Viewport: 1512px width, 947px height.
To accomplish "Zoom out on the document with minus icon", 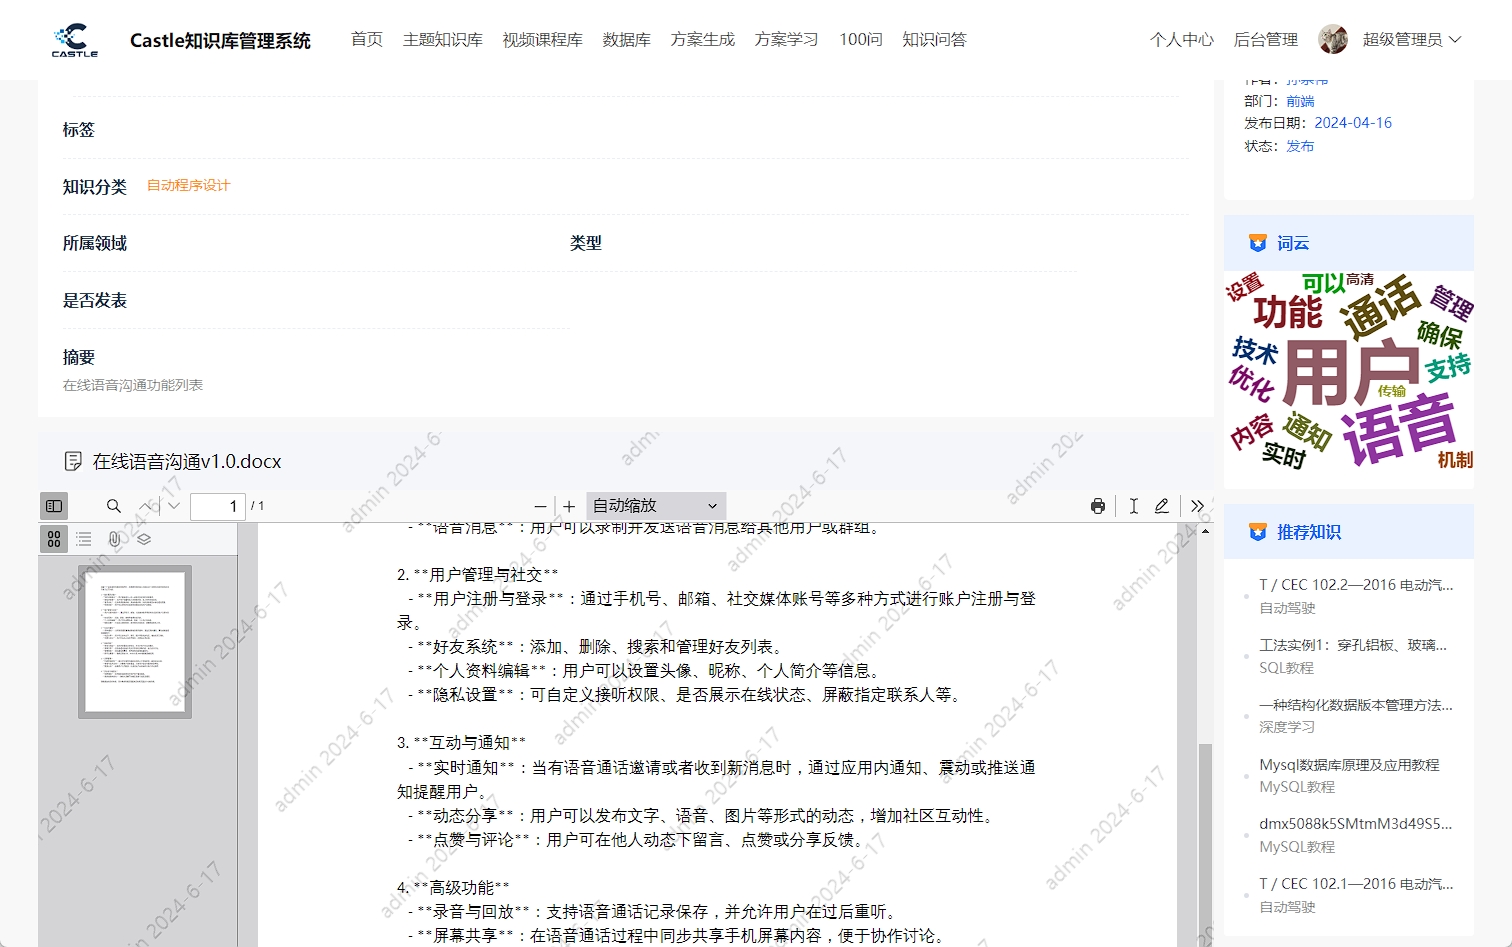I will point(540,506).
